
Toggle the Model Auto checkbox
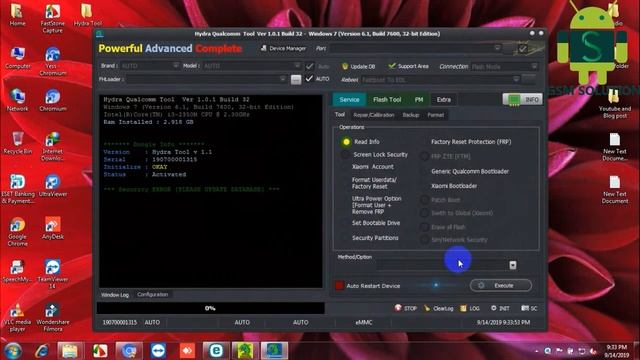coord(310,66)
